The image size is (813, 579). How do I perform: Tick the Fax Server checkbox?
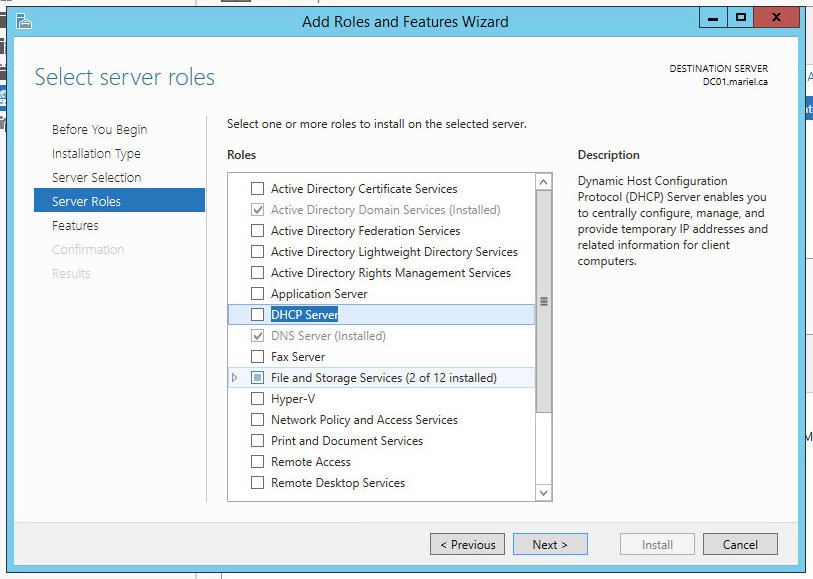click(x=258, y=357)
